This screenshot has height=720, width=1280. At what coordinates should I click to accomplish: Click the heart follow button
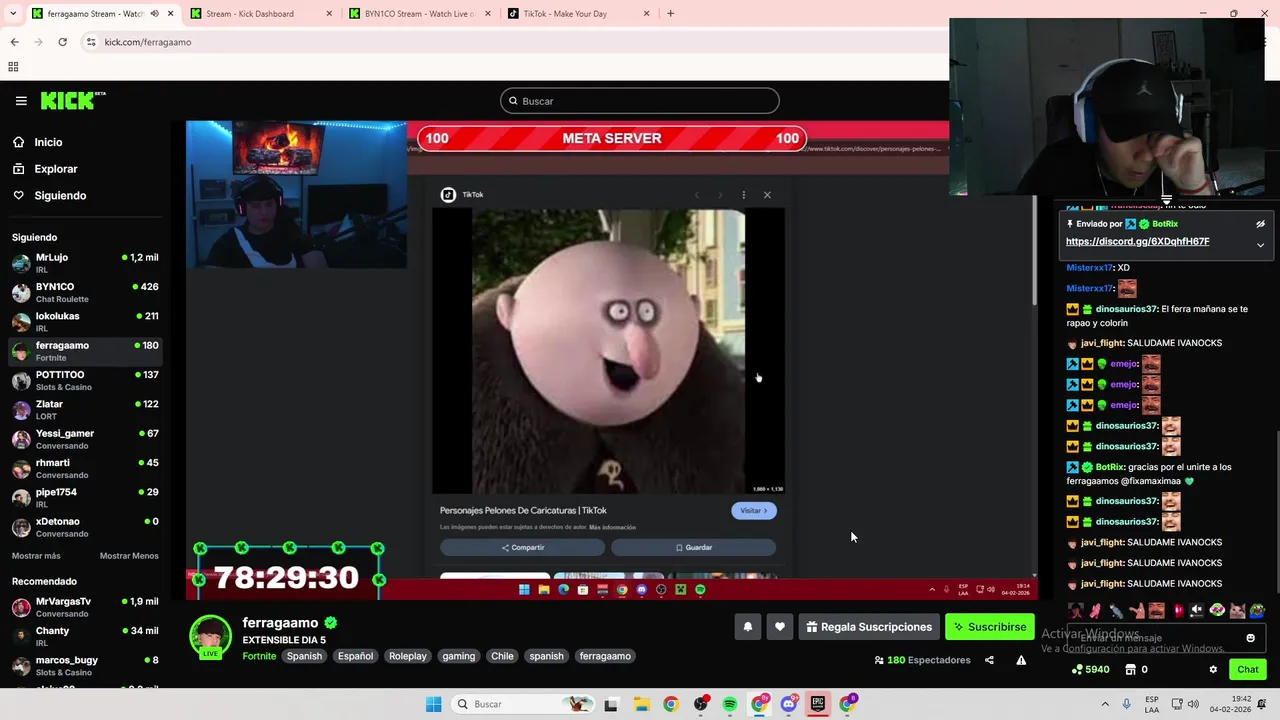780,627
